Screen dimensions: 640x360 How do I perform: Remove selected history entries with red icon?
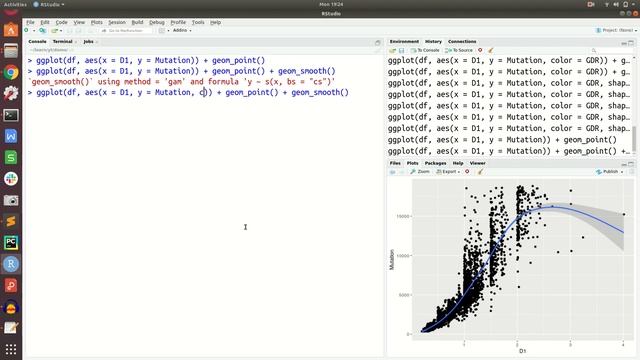click(x=480, y=50)
